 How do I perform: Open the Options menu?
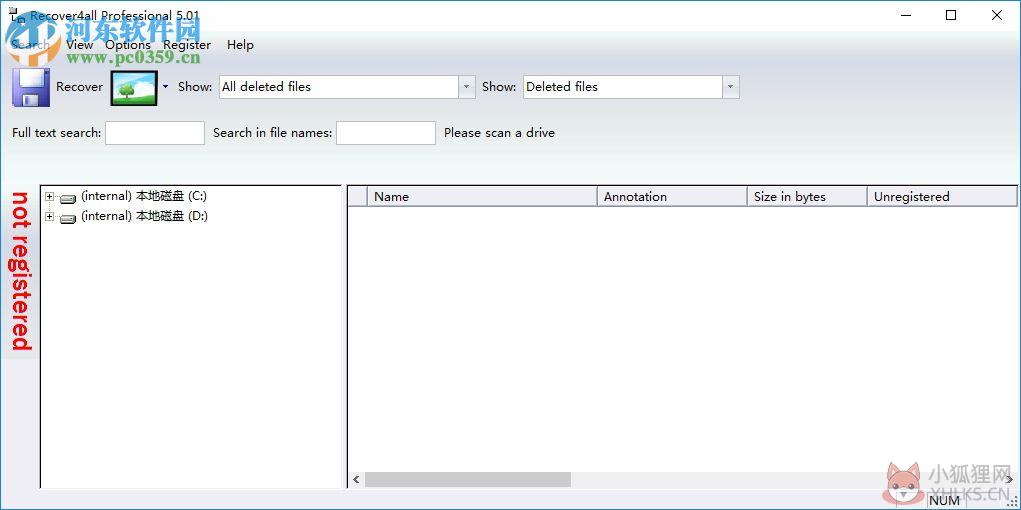128,45
